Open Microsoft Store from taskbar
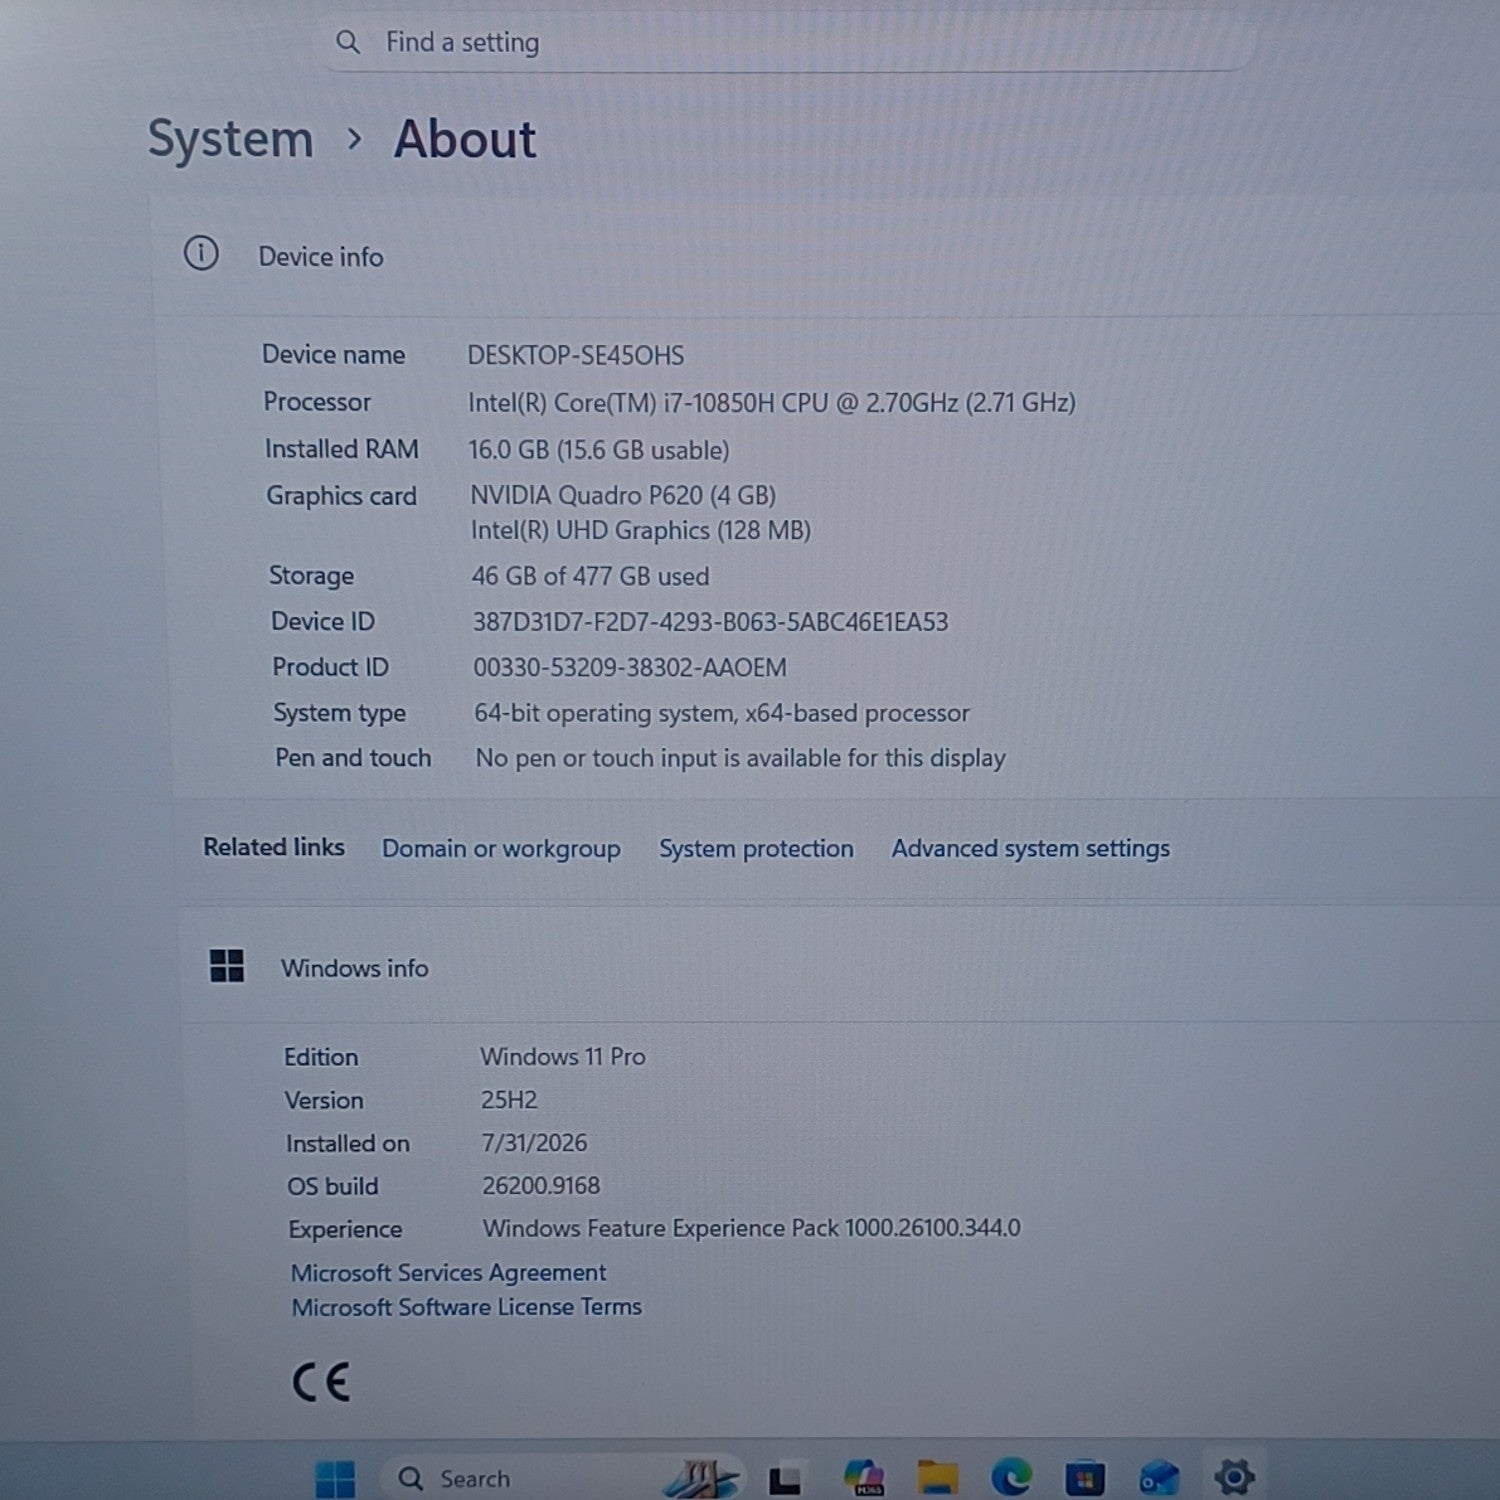The width and height of the screenshot is (1500, 1500). (x=1085, y=1478)
